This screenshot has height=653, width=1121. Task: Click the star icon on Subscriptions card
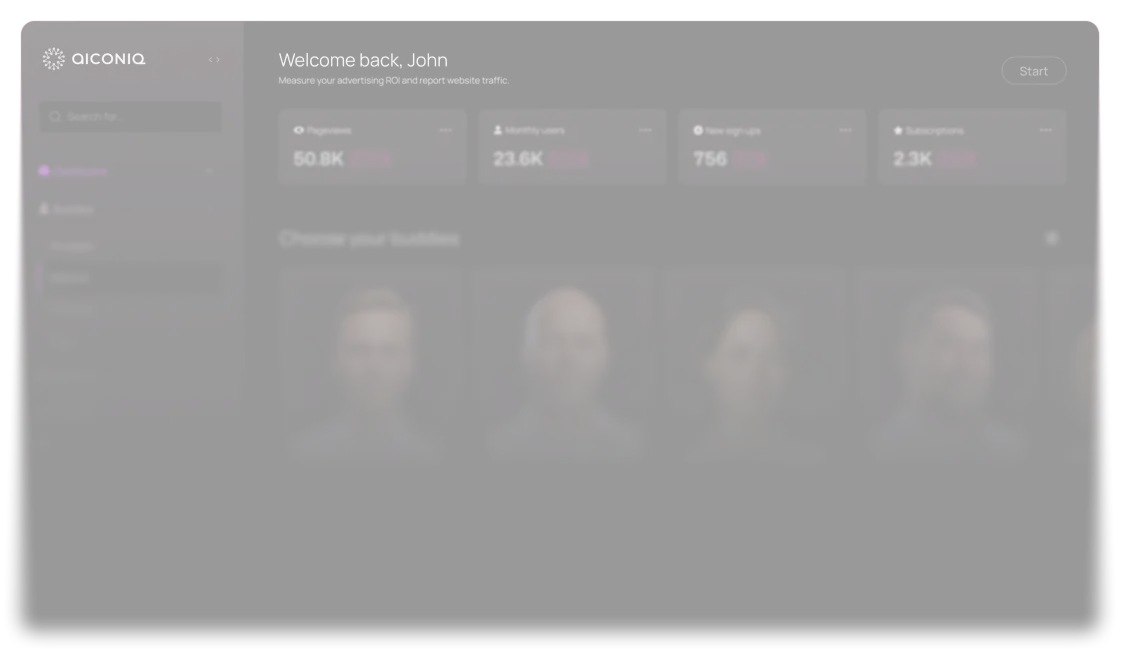click(898, 130)
